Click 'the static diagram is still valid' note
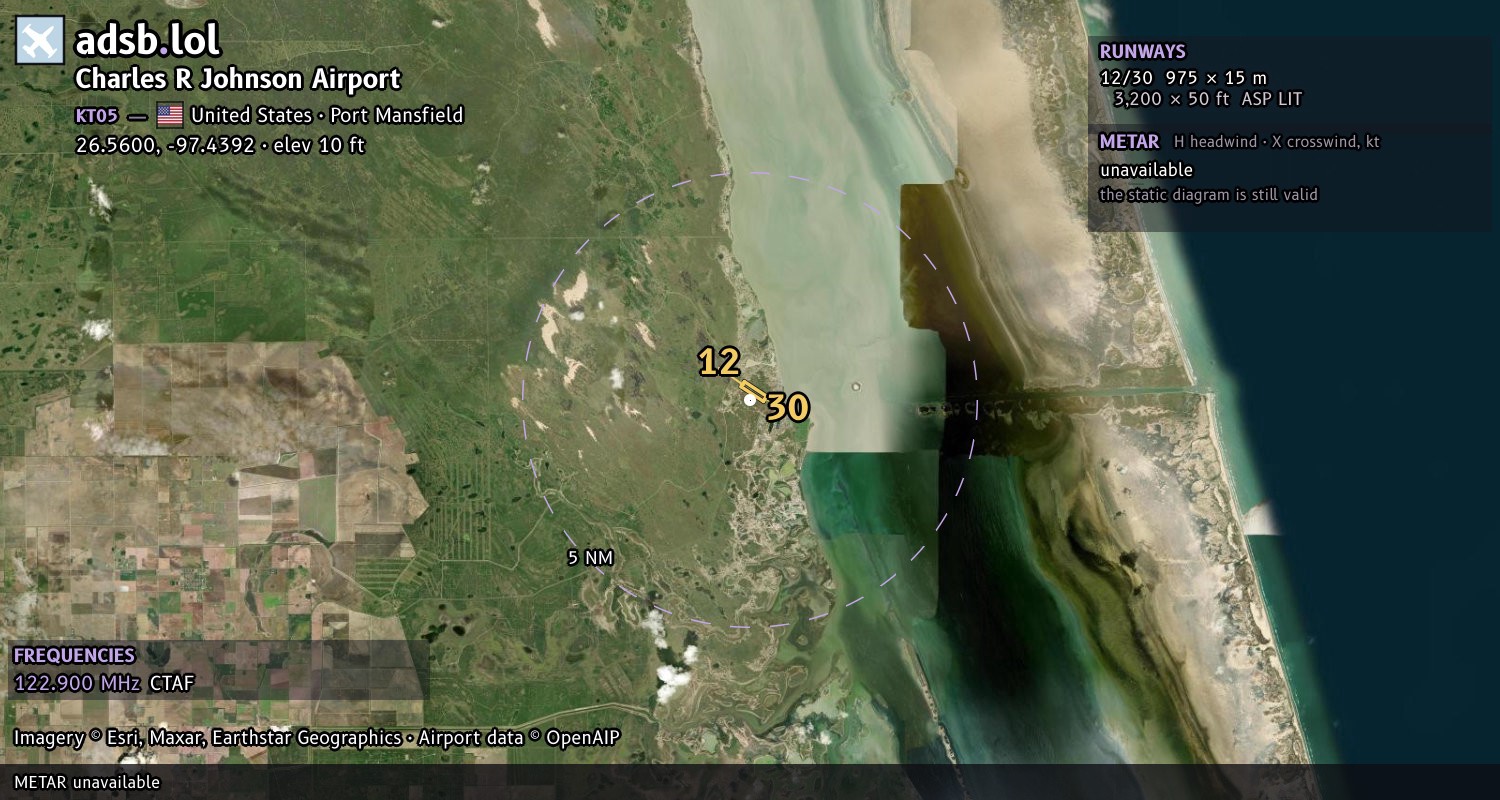Viewport: 1500px width, 800px height. pos(1209,195)
